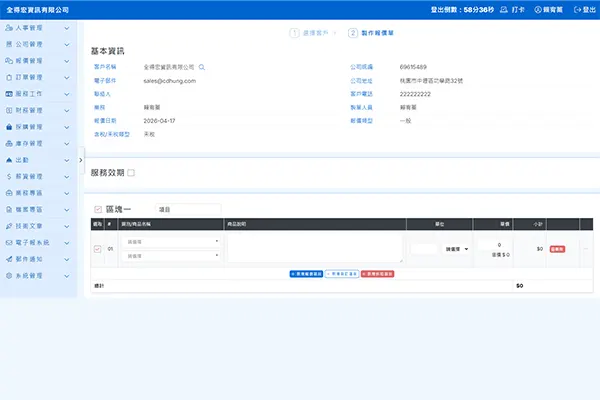Click the quantity input in row 01
The height and width of the screenshot is (400, 600).
(x=424, y=249)
